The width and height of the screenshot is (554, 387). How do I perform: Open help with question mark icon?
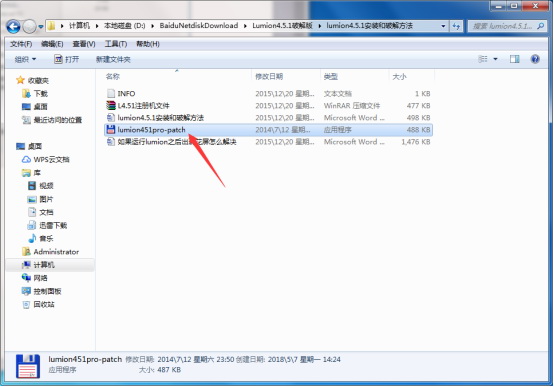(x=535, y=59)
